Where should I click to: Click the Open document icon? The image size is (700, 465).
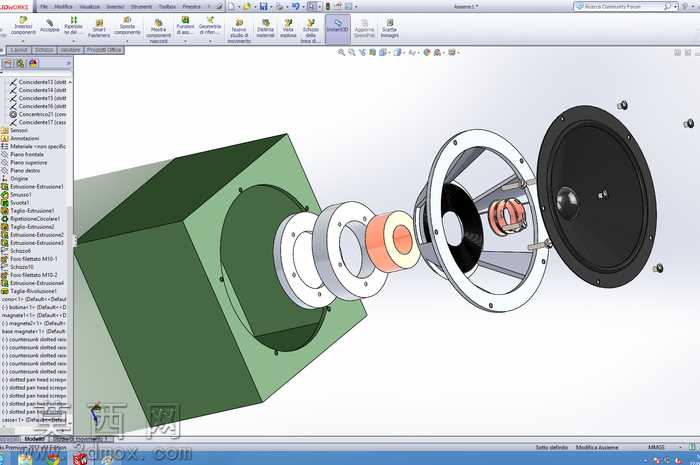point(247,6)
